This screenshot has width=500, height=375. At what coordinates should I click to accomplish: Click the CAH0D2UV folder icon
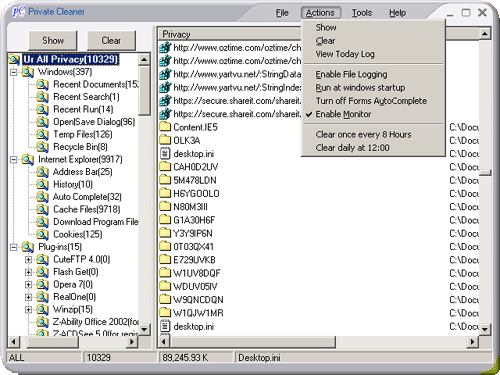165,167
